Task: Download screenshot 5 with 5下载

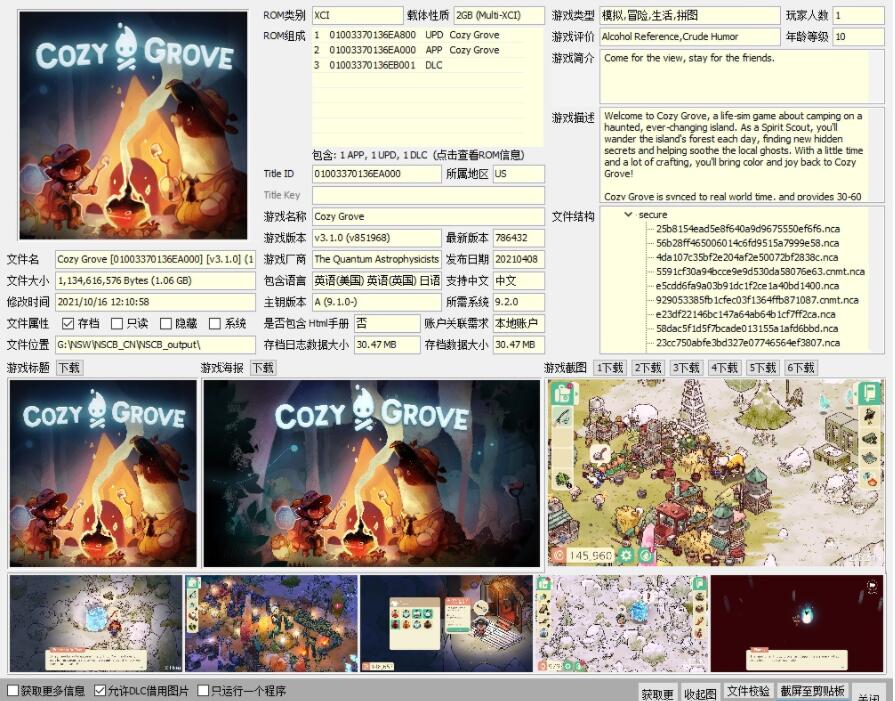Action: (763, 368)
